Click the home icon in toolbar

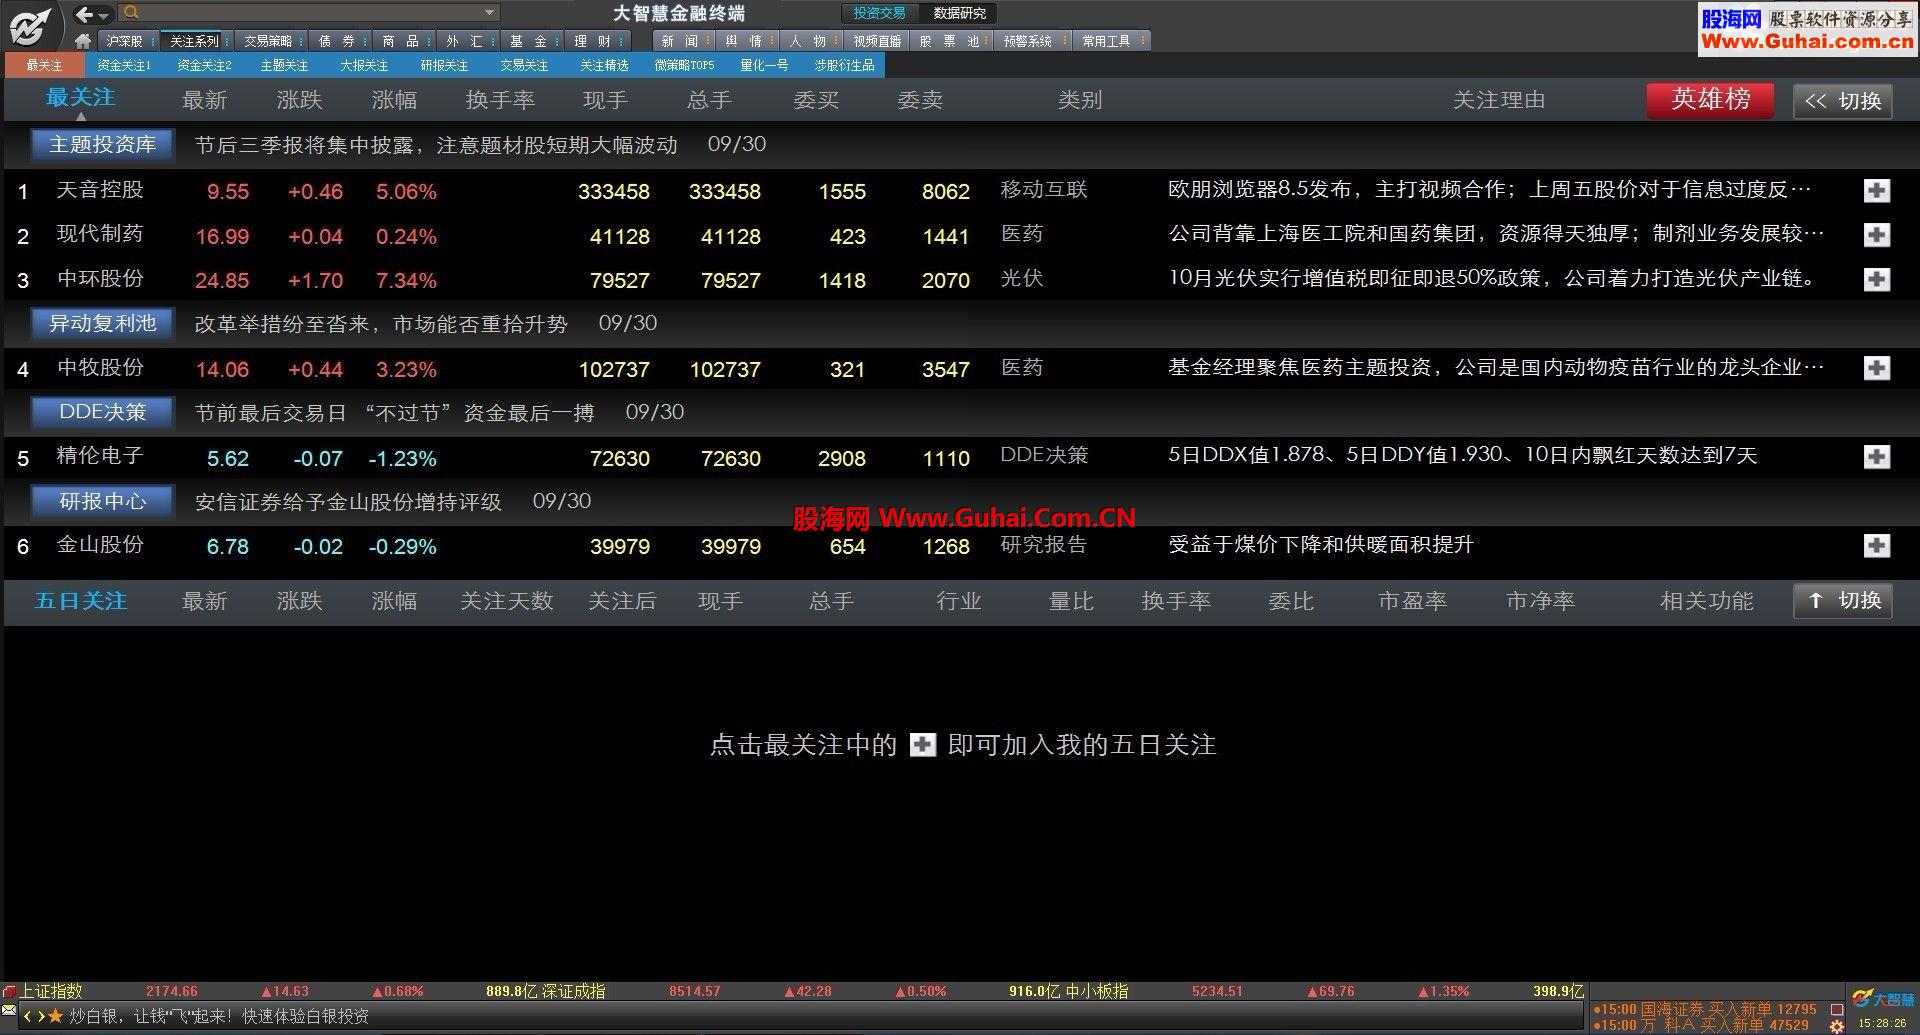point(84,41)
